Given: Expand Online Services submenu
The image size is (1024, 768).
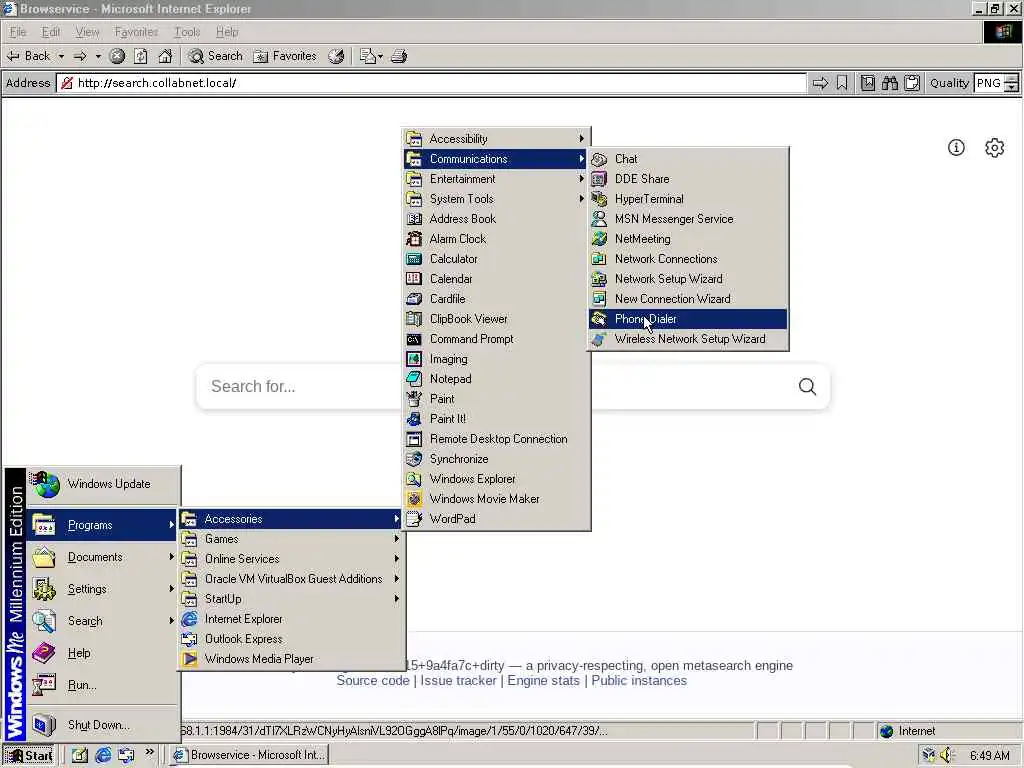Looking at the screenshot, I should [291, 559].
